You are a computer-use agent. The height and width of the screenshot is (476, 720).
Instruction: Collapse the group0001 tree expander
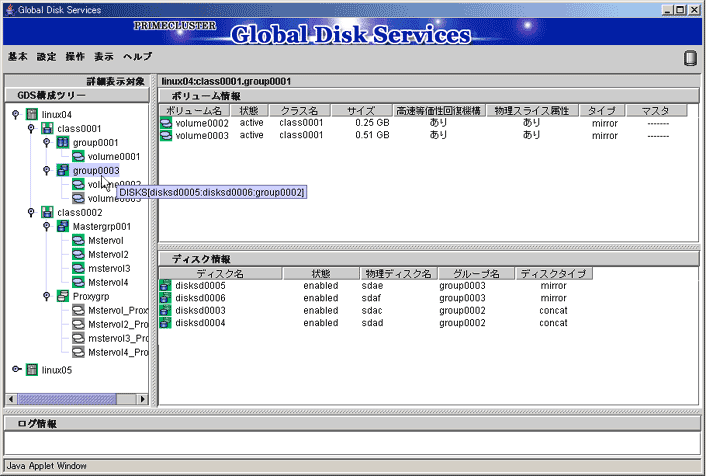pyautogui.click(x=46, y=142)
